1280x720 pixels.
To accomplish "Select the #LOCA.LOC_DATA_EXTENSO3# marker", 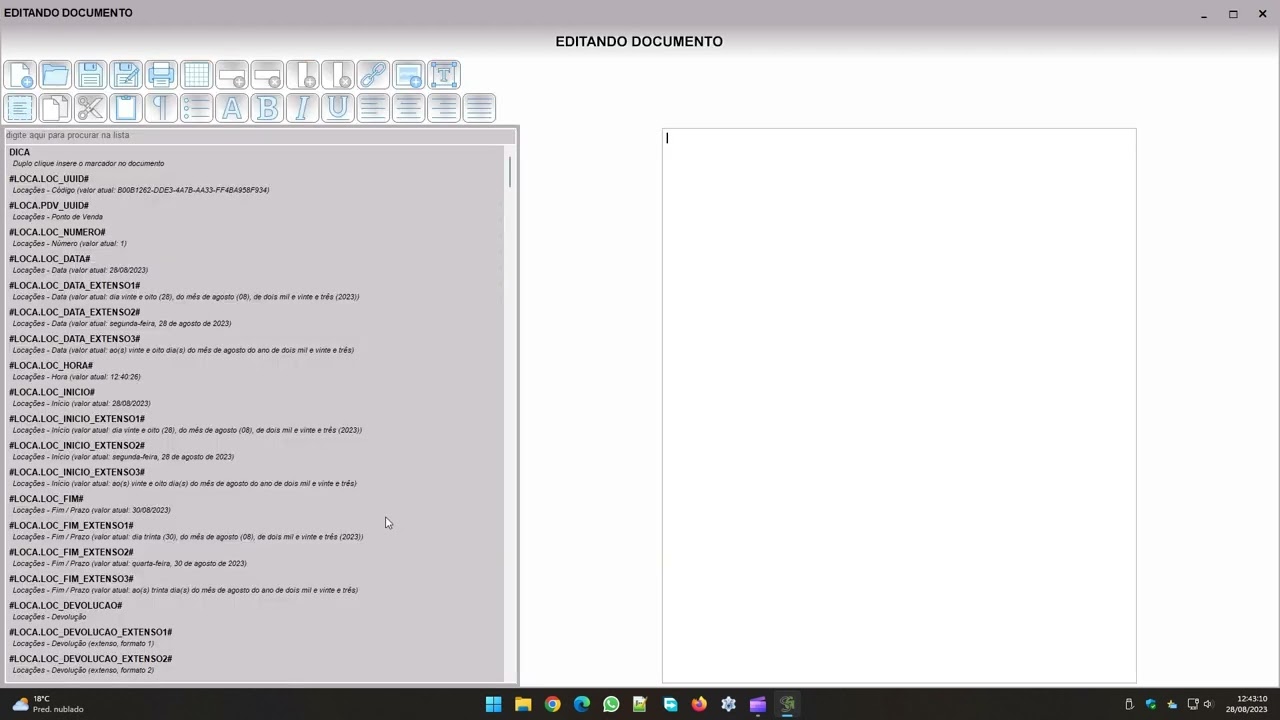I will [255, 344].
